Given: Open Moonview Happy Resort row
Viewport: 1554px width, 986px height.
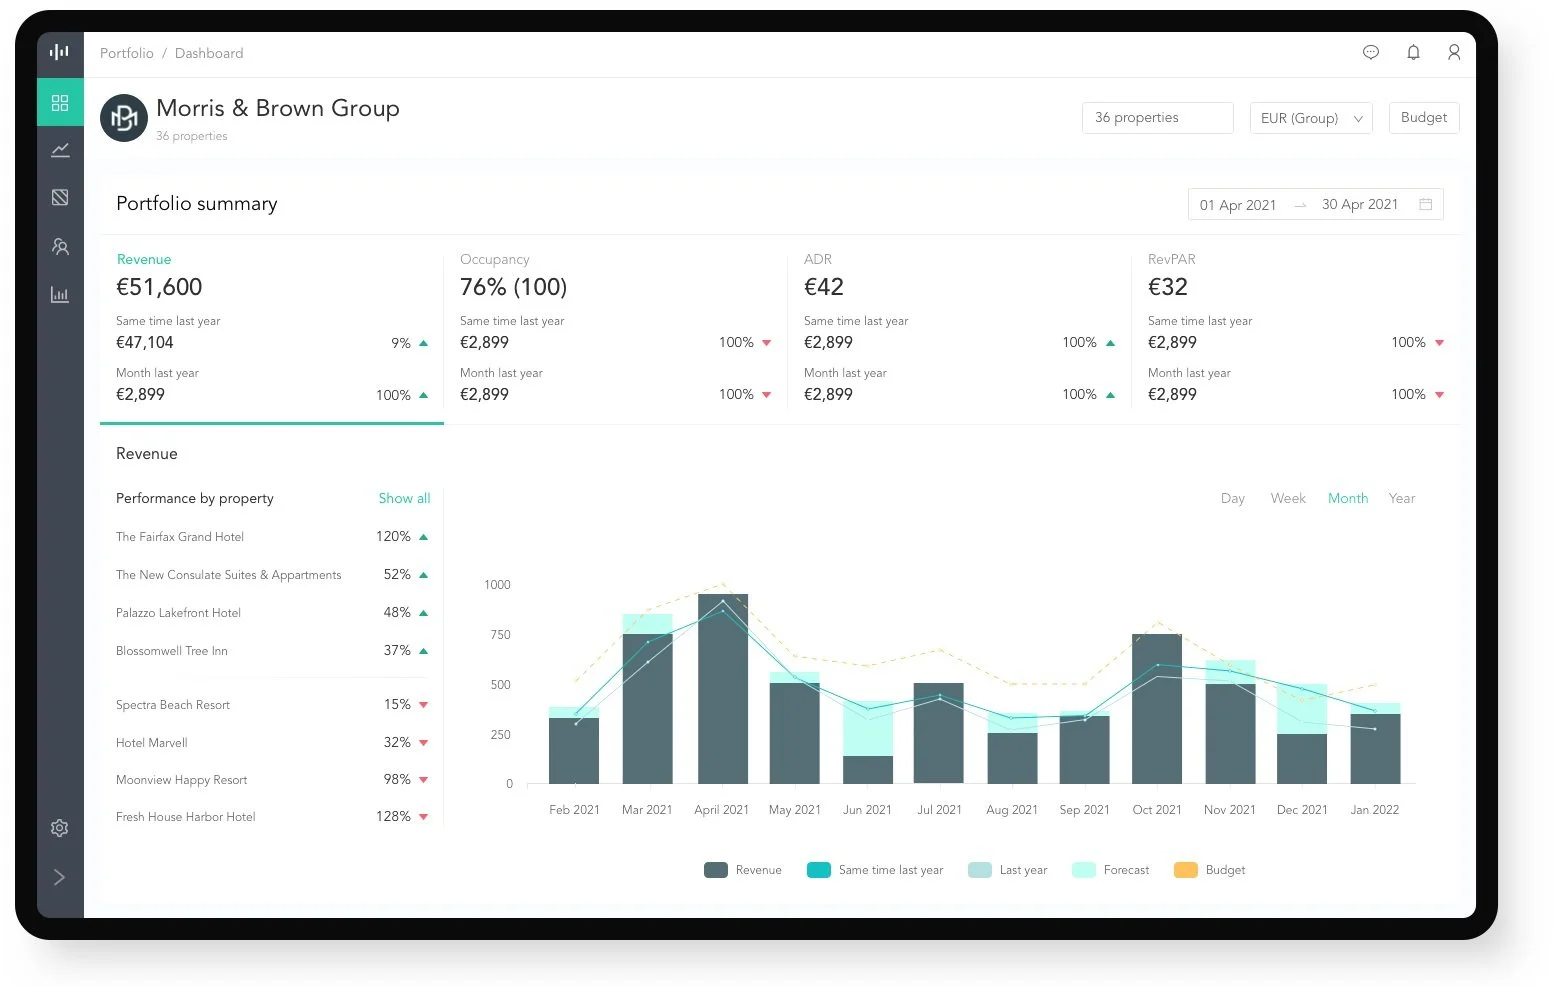Looking at the screenshot, I should coord(272,780).
